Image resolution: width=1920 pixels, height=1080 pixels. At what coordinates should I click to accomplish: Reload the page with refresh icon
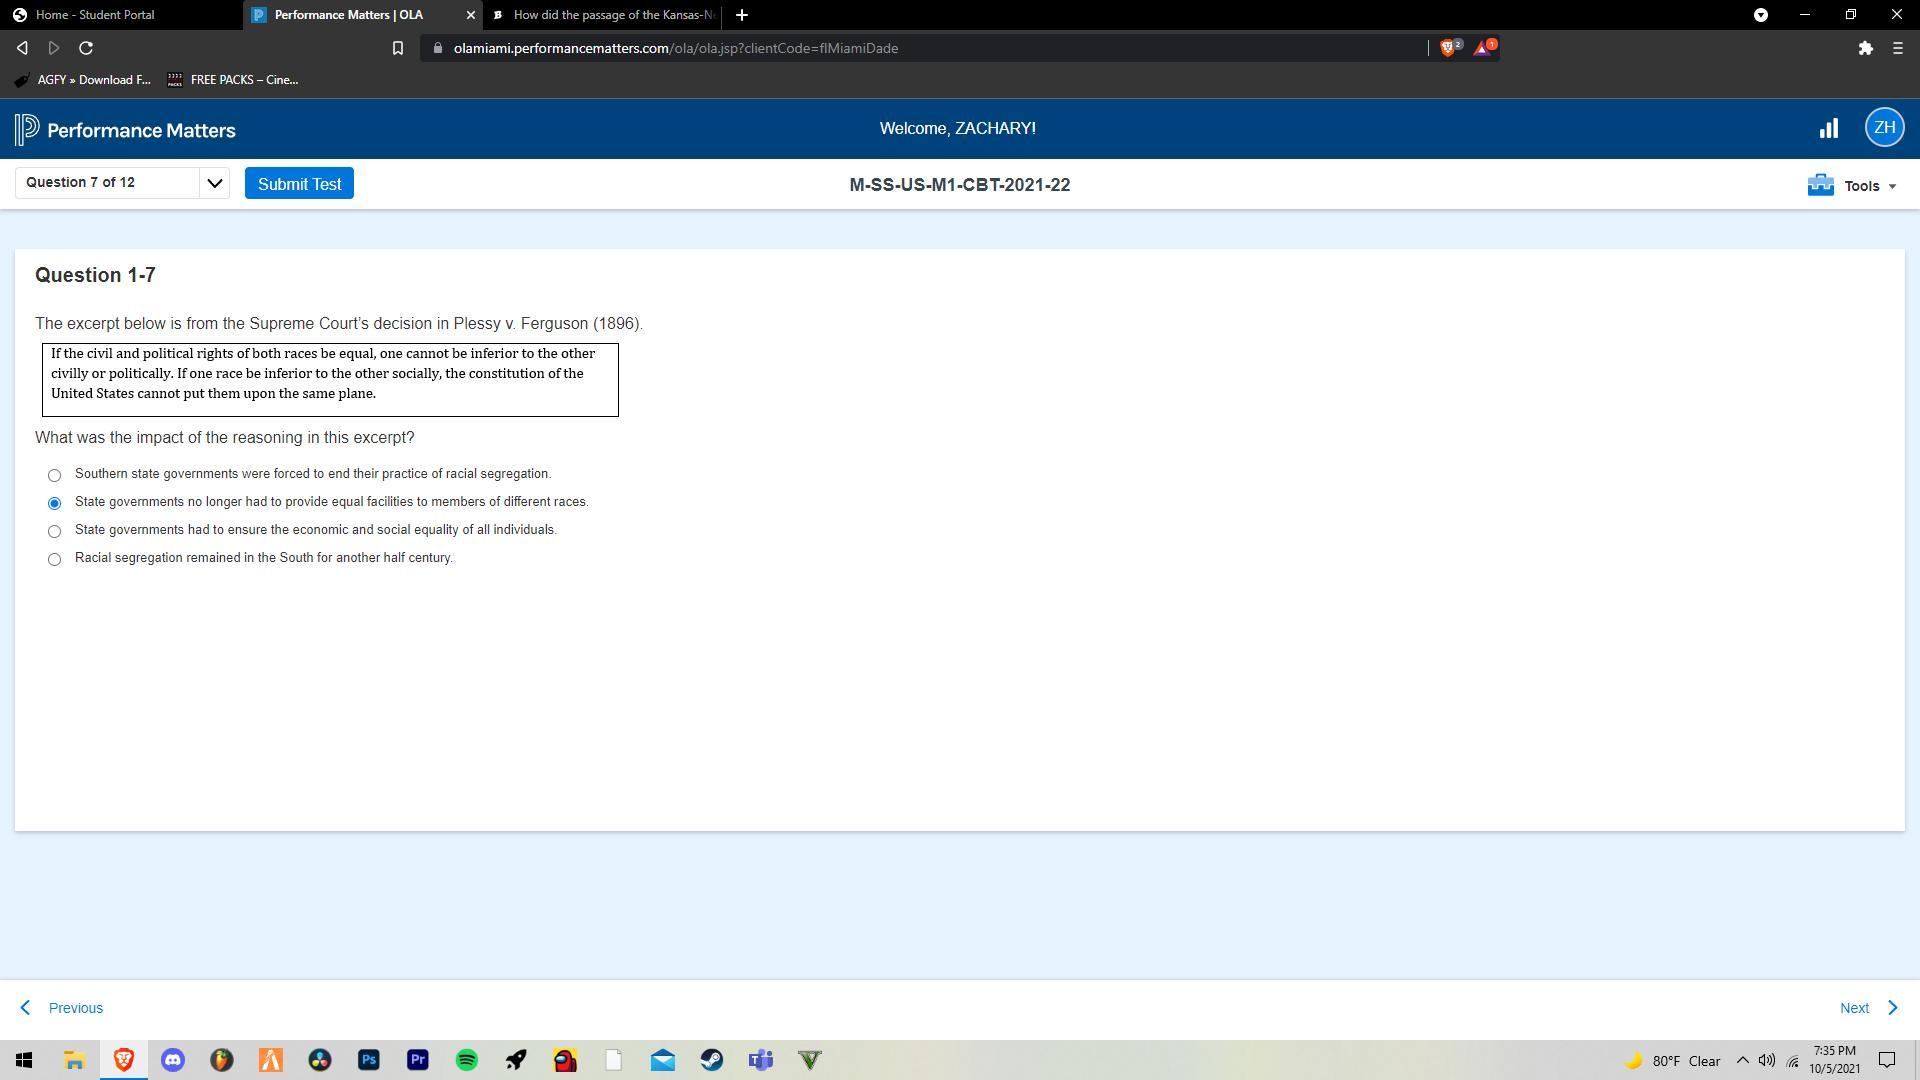pos(86,48)
